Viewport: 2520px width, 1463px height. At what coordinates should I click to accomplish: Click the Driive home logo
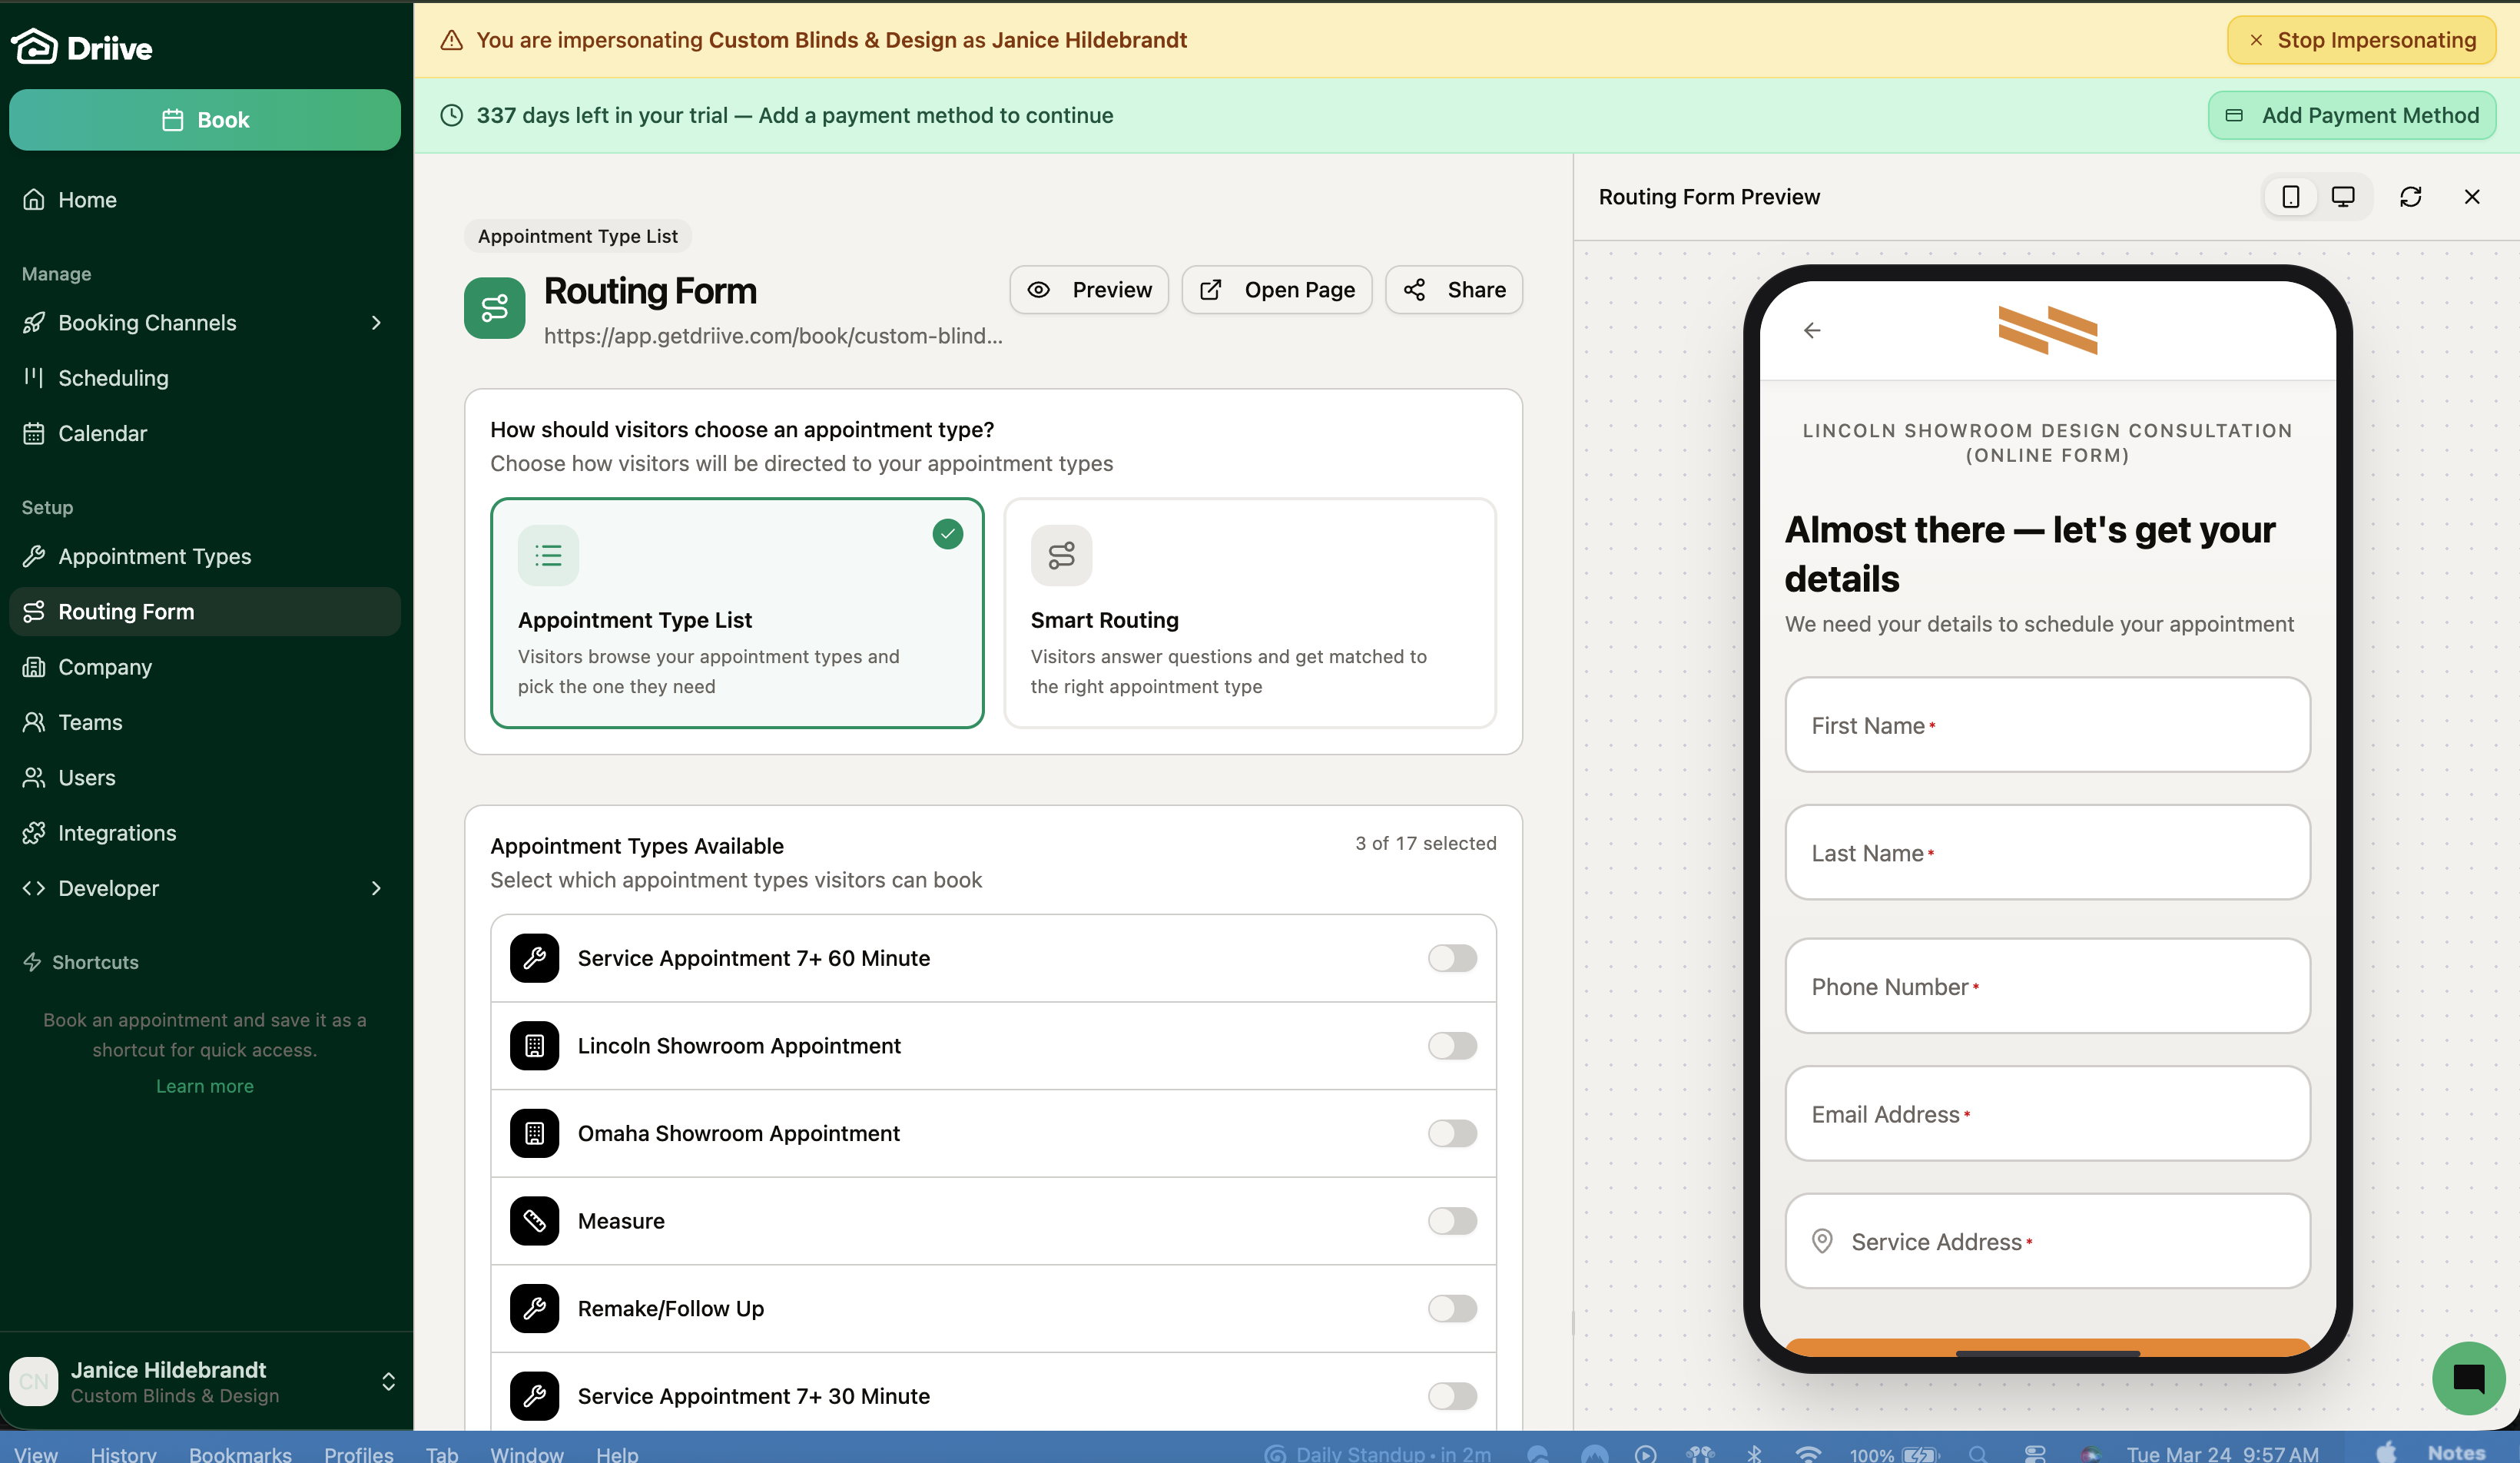coord(82,47)
